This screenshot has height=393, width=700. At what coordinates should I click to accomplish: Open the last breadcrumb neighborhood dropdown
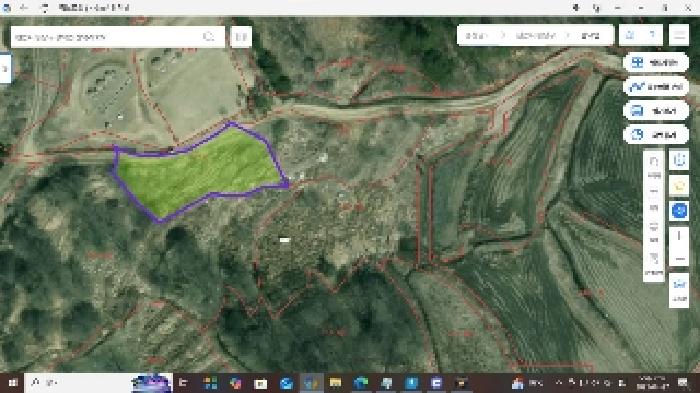tap(590, 36)
